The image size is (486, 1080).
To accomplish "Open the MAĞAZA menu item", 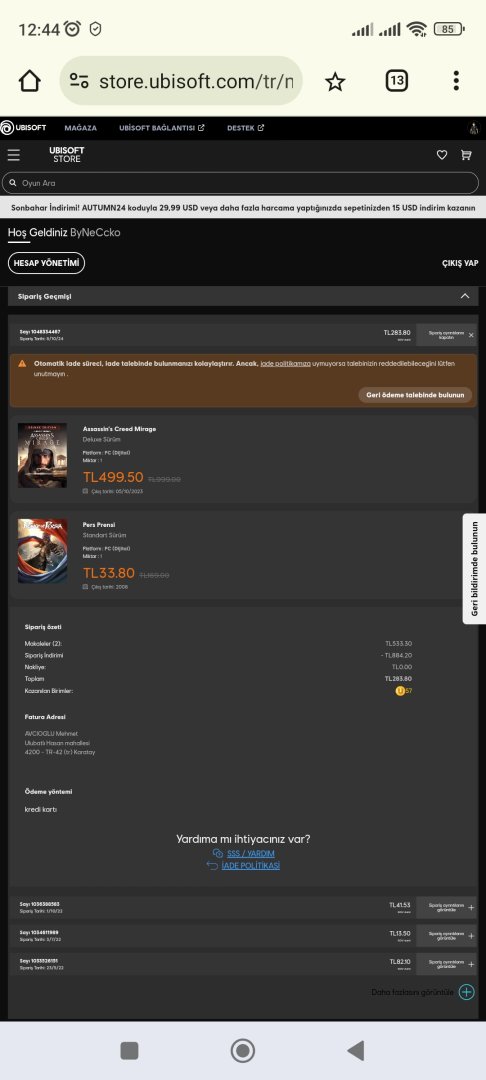I will [81, 128].
